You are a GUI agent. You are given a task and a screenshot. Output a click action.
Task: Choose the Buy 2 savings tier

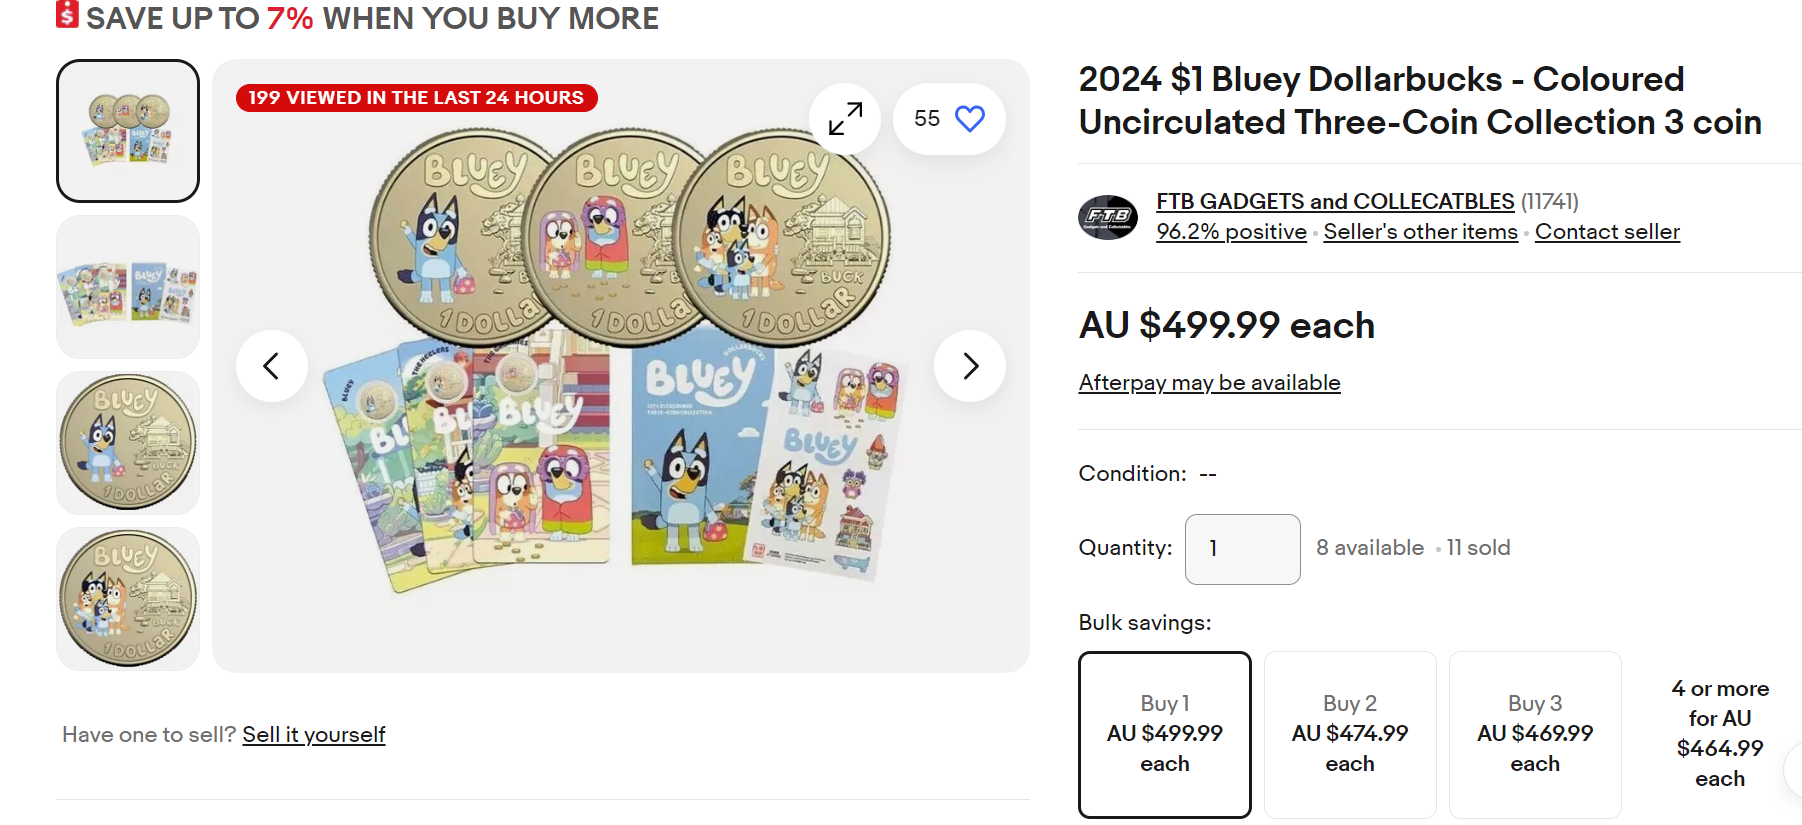[1349, 733]
